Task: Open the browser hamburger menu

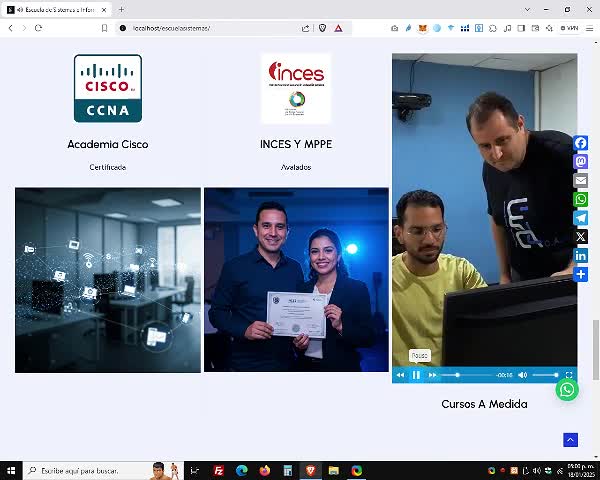Action: (590, 28)
